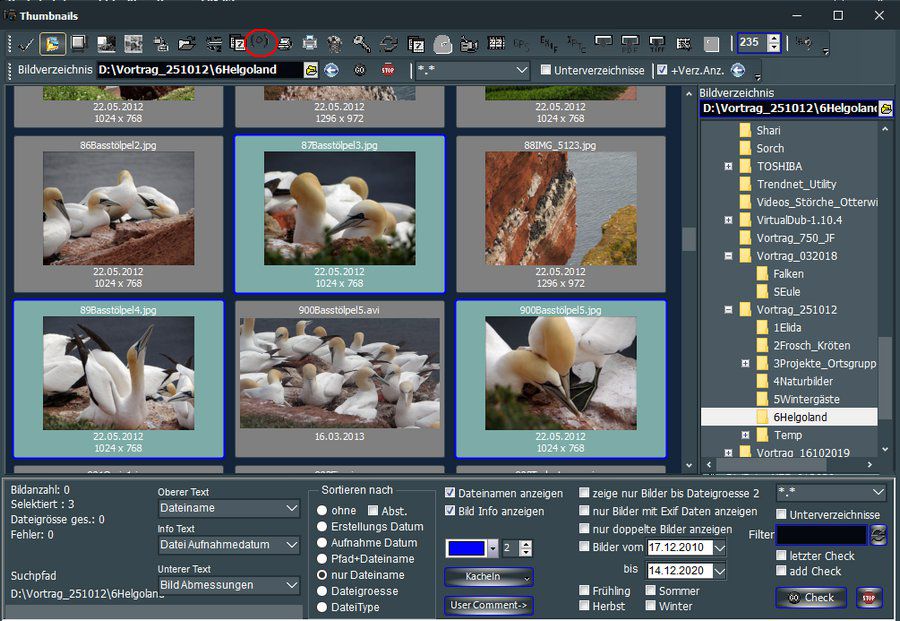Select the 'Dateigroesse' sort radio button
Viewport: 900px width, 621px height.
click(x=322, y=591)
